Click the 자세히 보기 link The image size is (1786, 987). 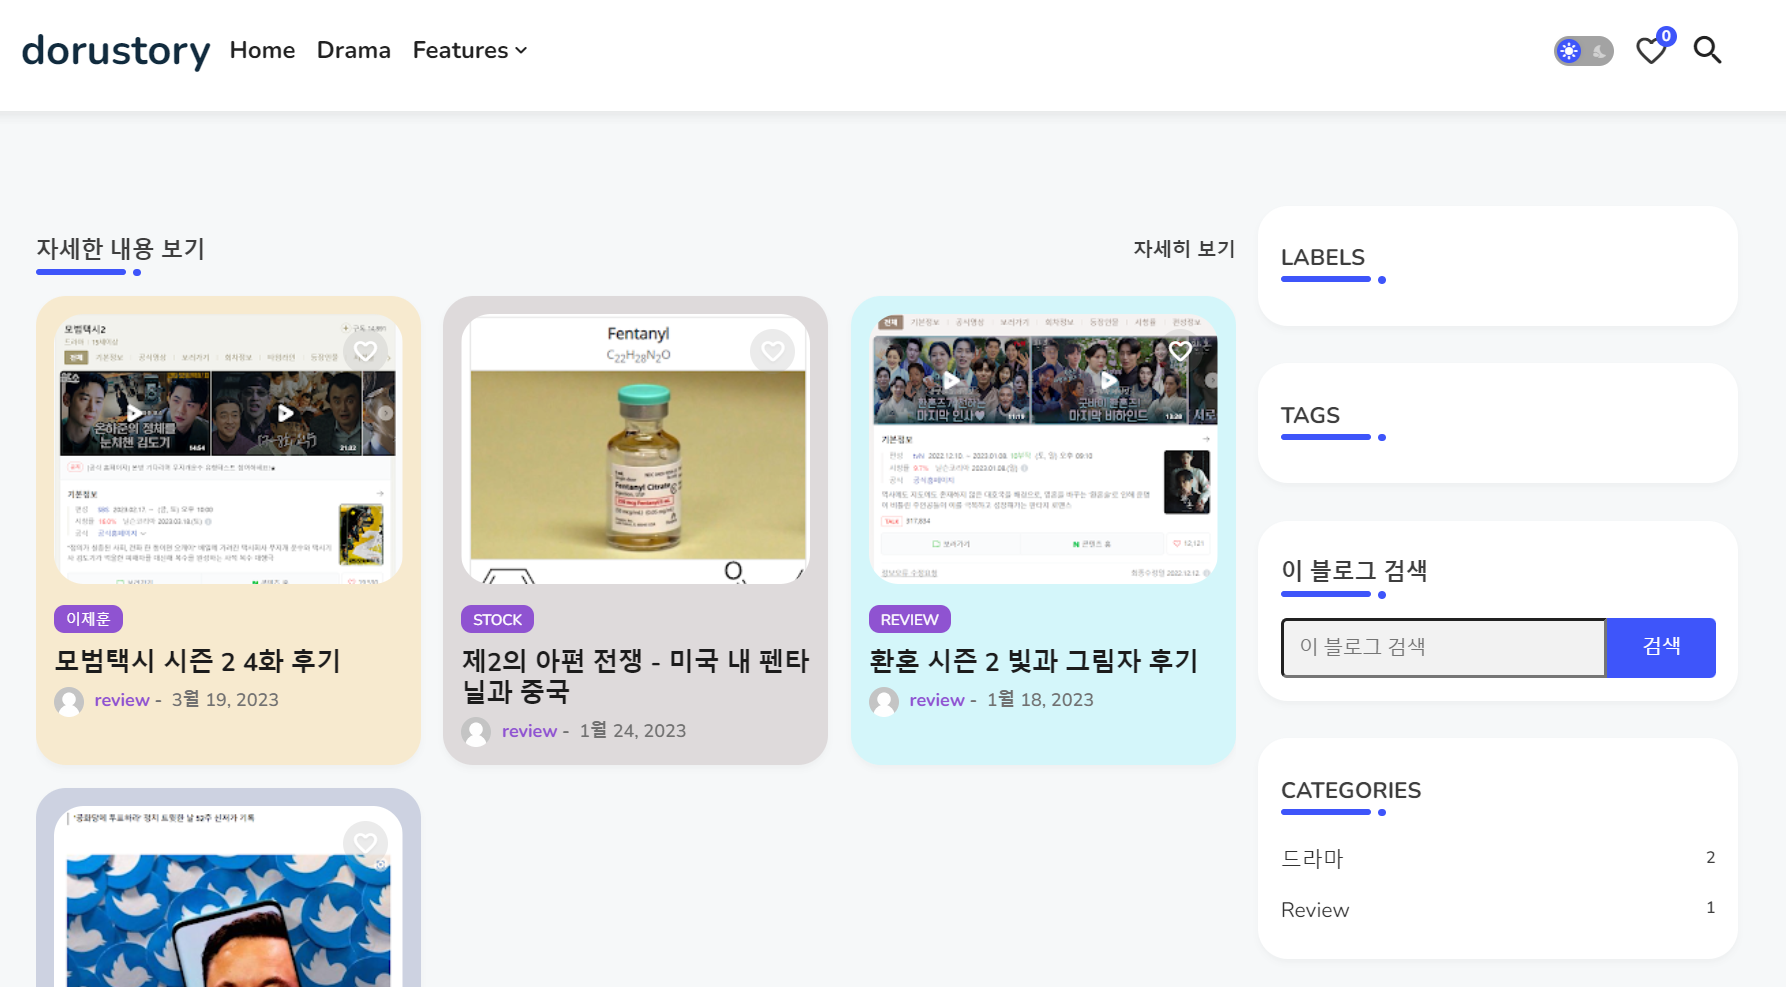click(1184, 248)
